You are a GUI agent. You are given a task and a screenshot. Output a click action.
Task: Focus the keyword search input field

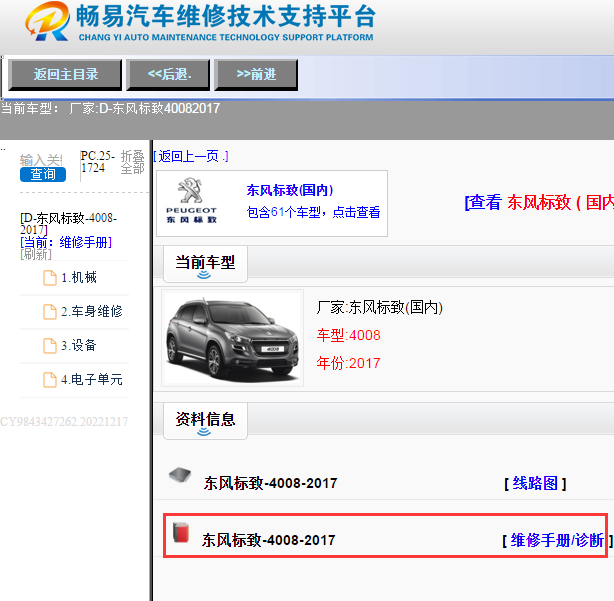click(42, 160)
